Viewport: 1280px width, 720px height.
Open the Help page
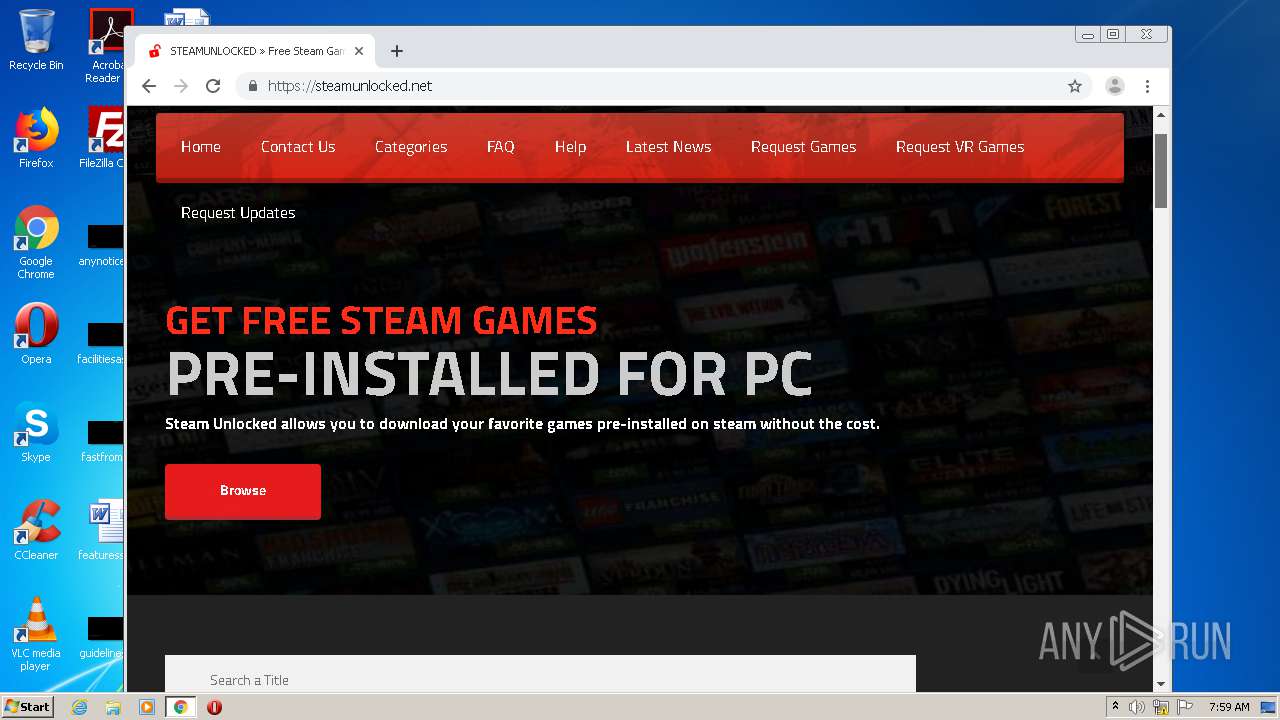point(571,147)
